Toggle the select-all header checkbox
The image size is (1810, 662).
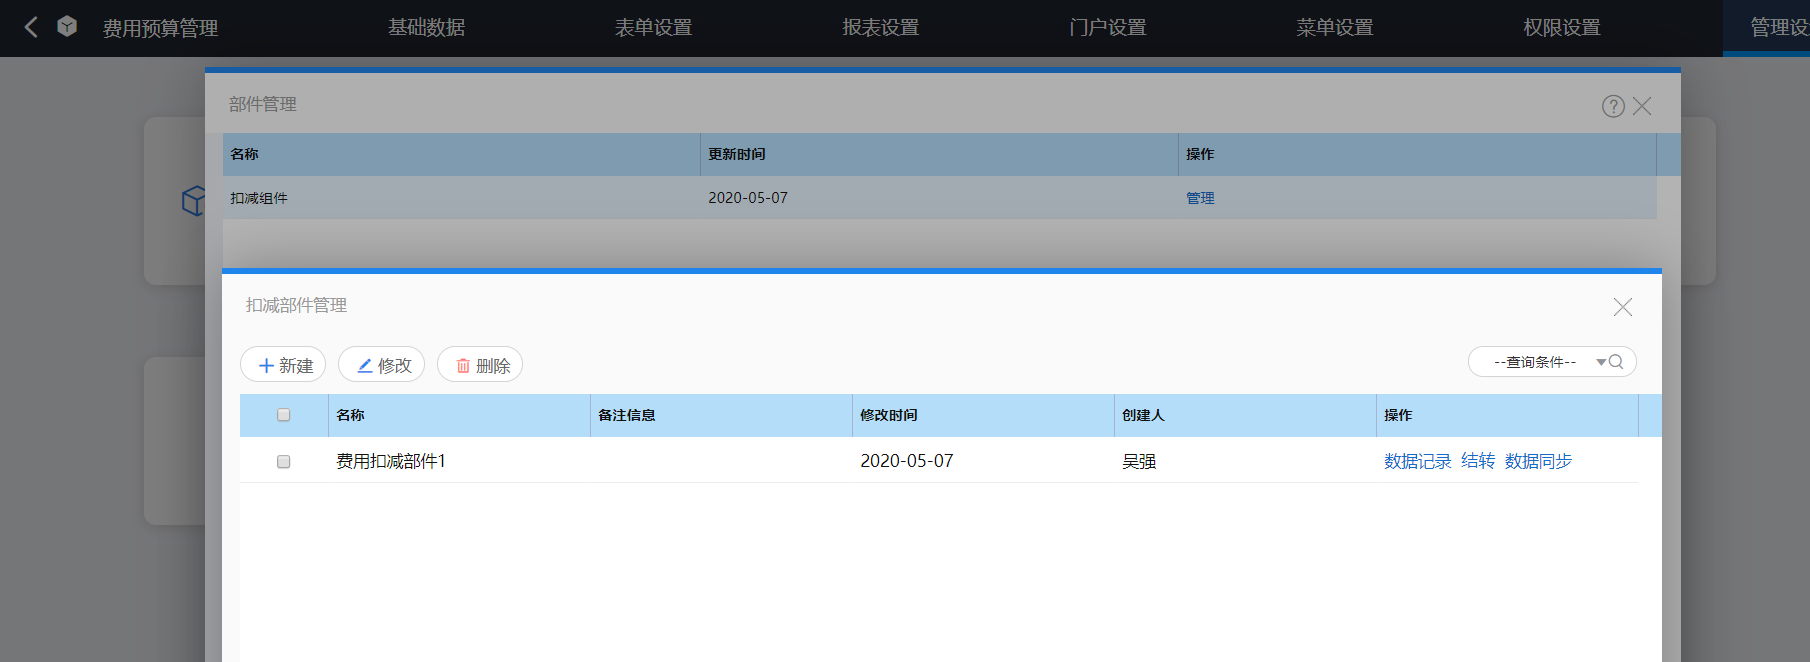point(283,415)
